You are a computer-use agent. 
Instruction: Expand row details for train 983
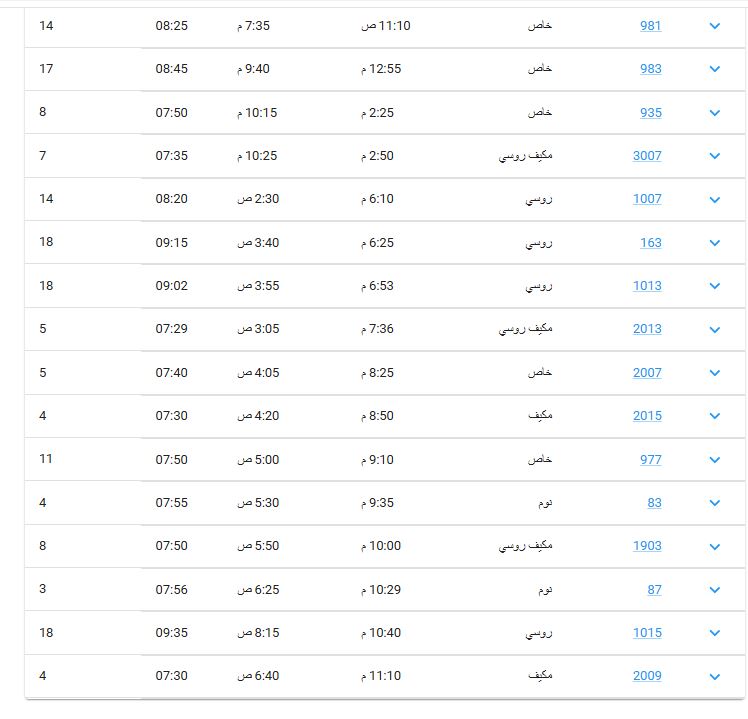(x=714, y=69)
